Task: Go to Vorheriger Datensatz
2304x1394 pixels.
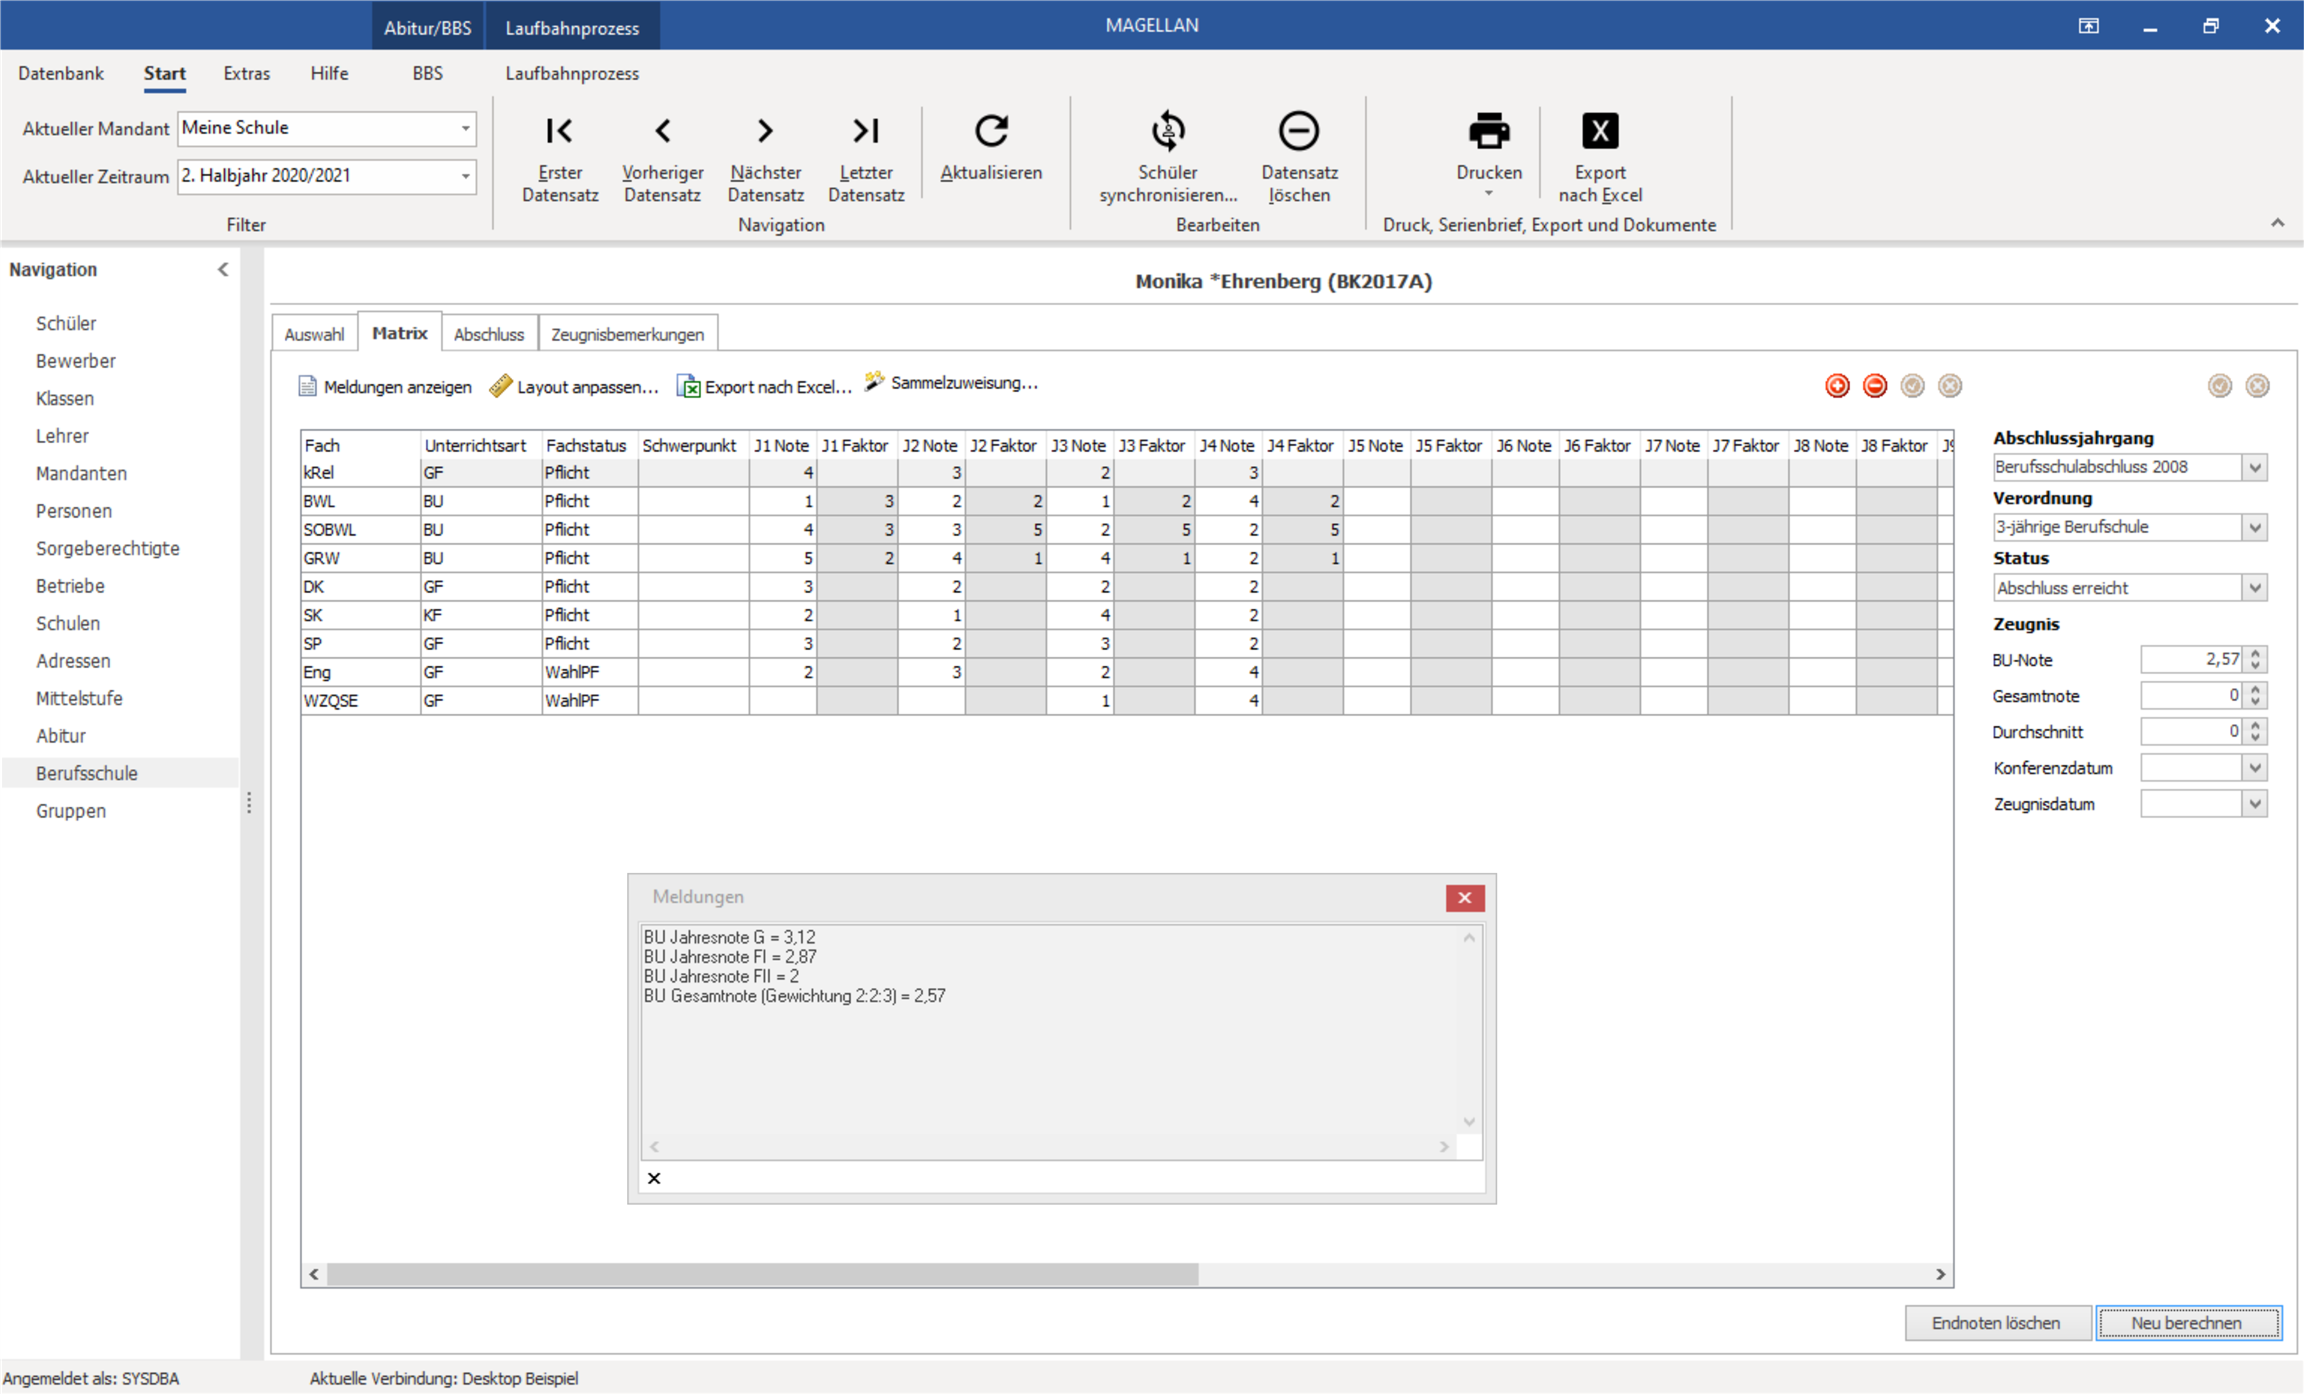Action: point(662,157)
